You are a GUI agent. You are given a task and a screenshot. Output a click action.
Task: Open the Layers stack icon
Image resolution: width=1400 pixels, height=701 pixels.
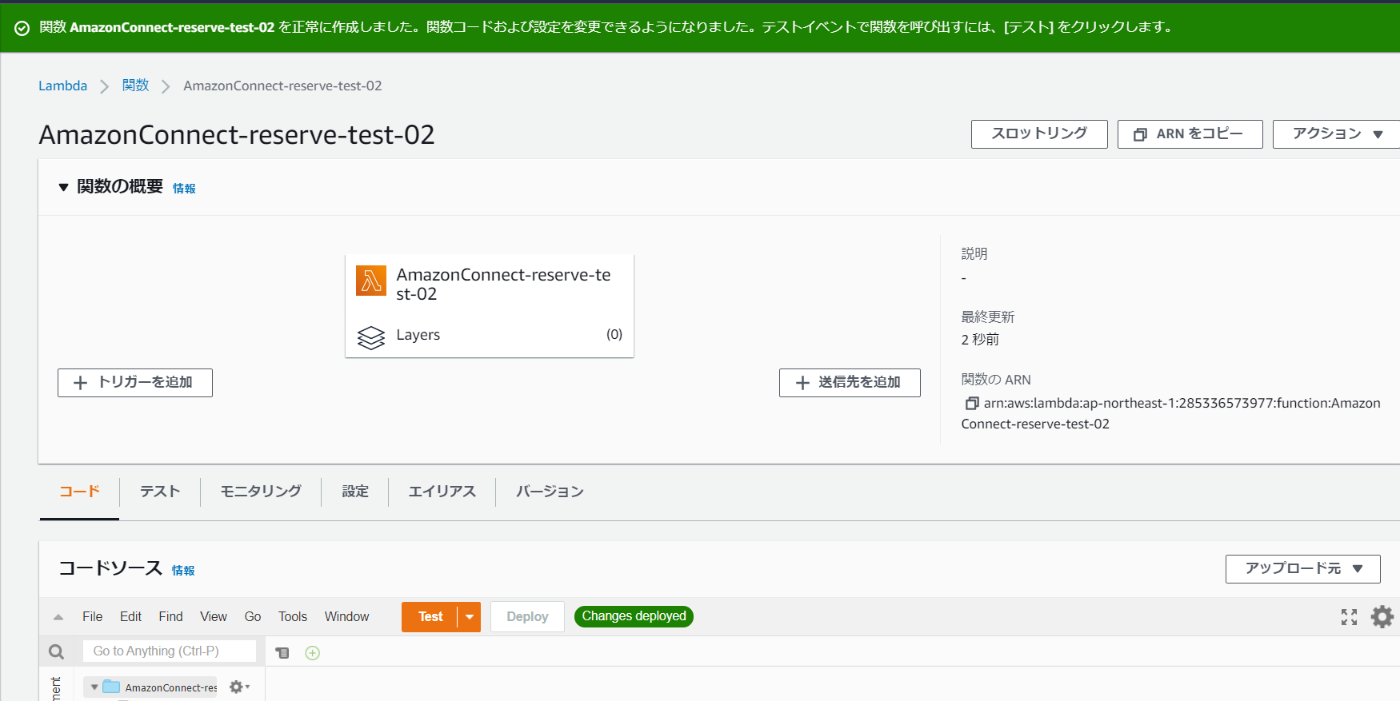371,337
